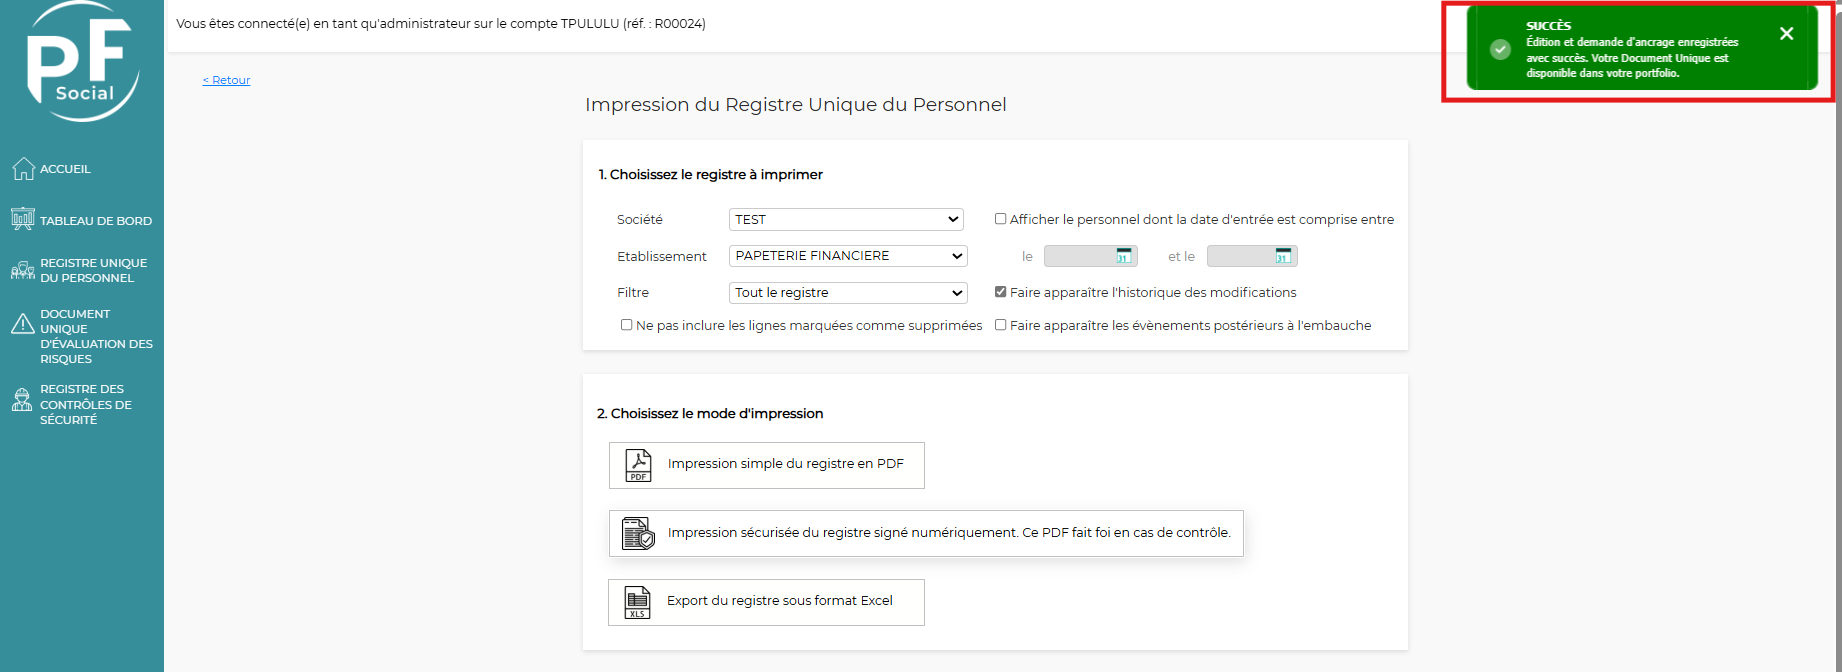This screenshot has width=1842, height=672.
Task: Click Export du registre sous format Excel
Action: [779, 601]
